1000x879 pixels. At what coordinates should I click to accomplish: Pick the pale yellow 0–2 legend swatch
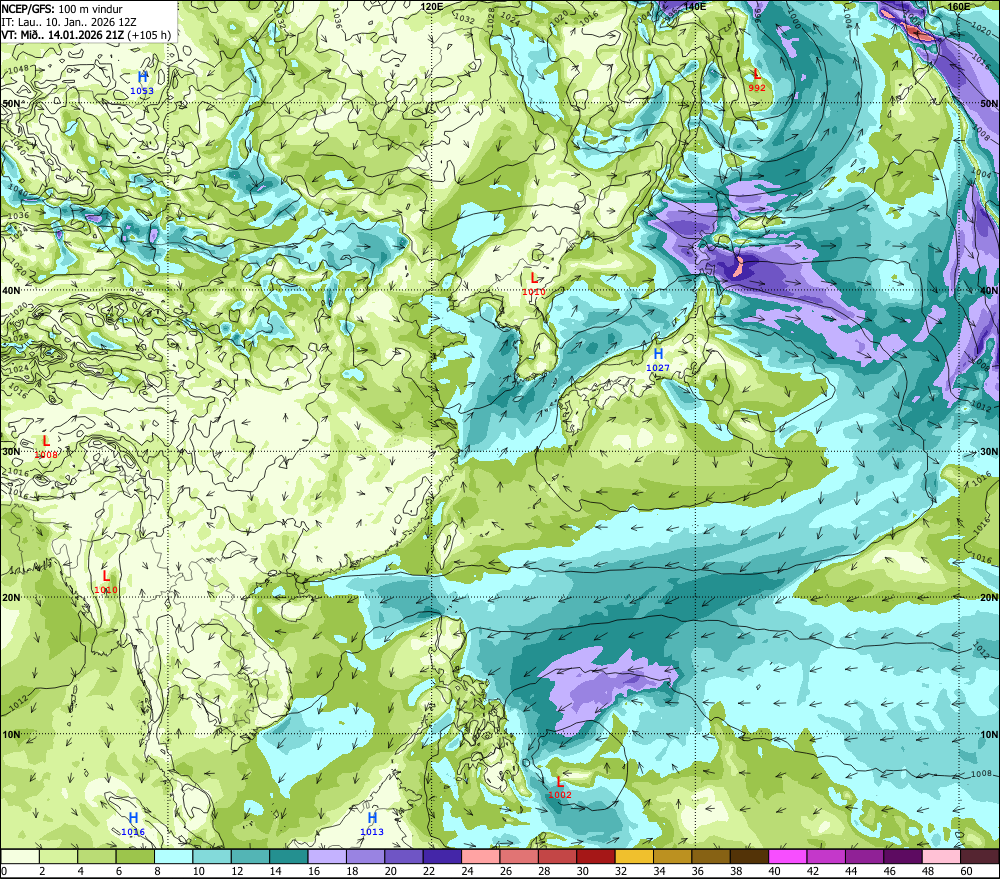point(20,856)
